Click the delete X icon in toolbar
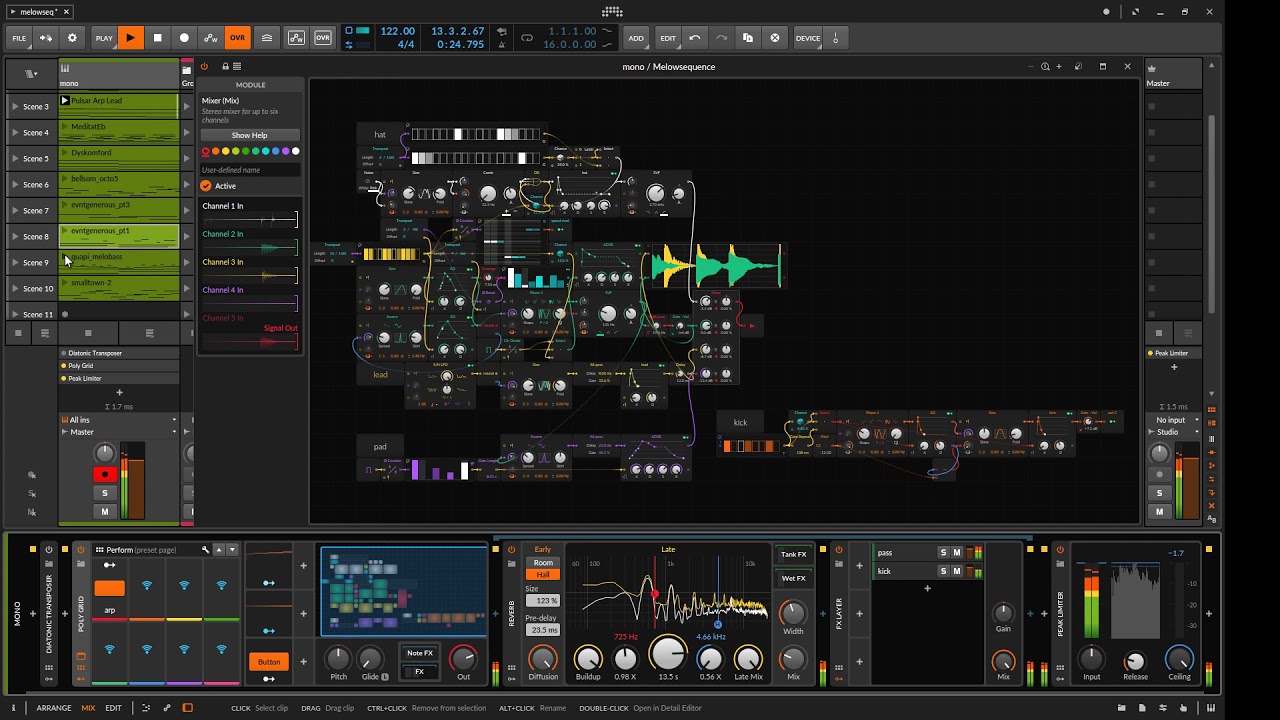Viewport: 1280px width, 720px height. point(774,38)
